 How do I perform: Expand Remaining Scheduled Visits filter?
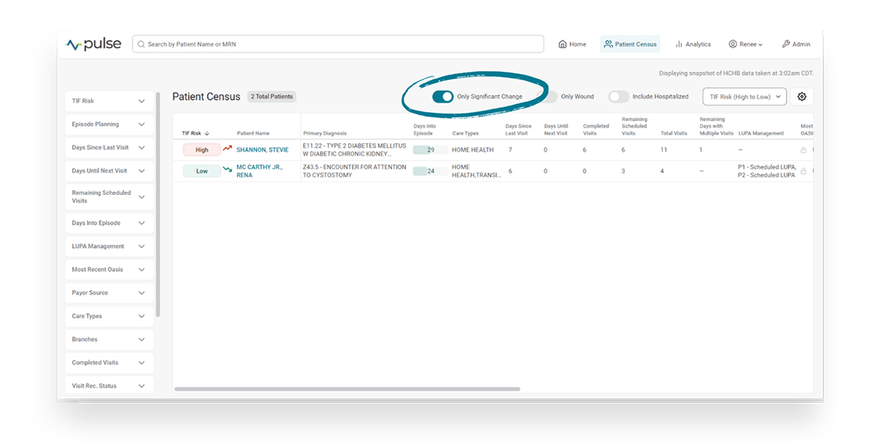pyautogui.click(x=109, y=197)
